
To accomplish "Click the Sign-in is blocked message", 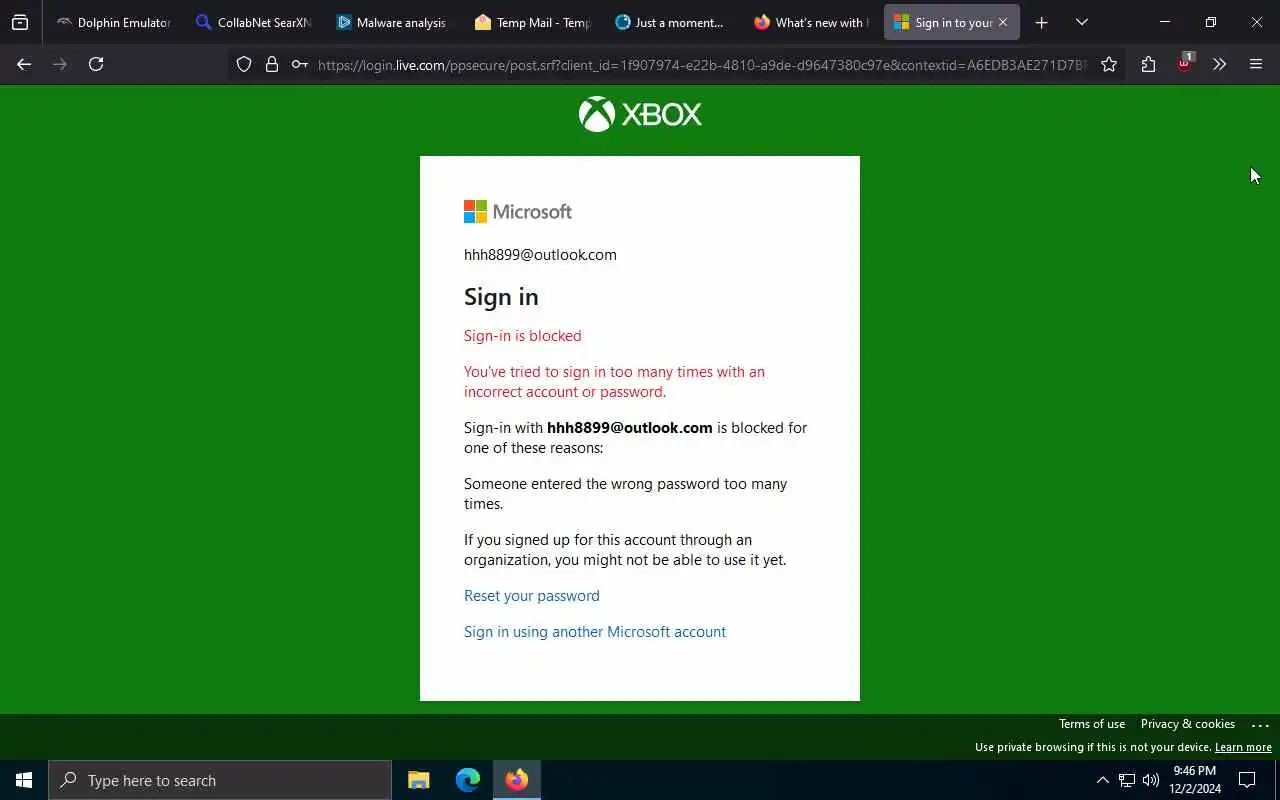I will point(522,335).
